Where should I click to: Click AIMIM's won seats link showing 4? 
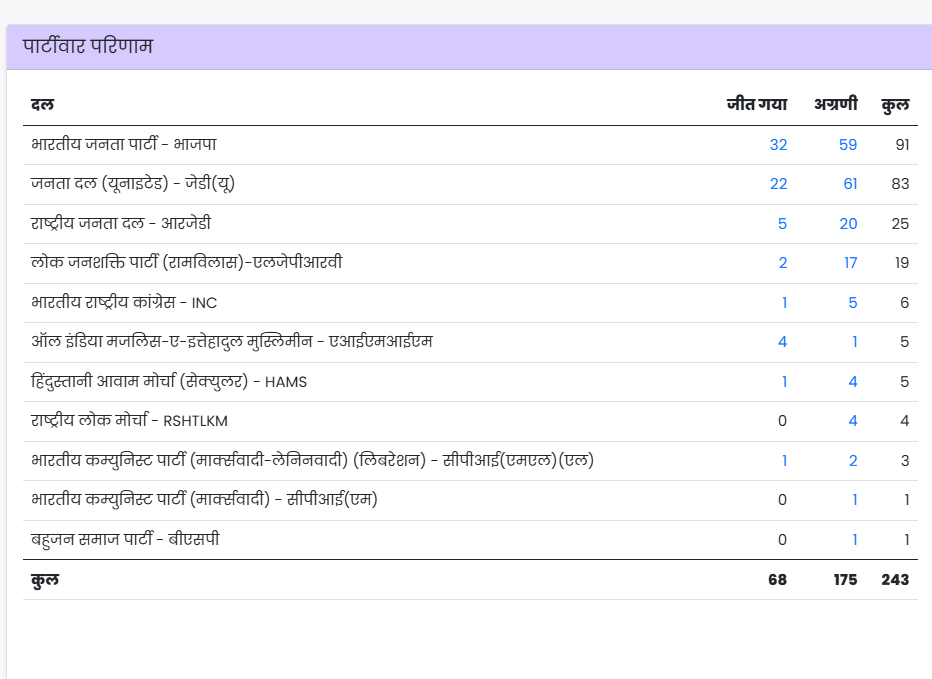coord(782,342)
